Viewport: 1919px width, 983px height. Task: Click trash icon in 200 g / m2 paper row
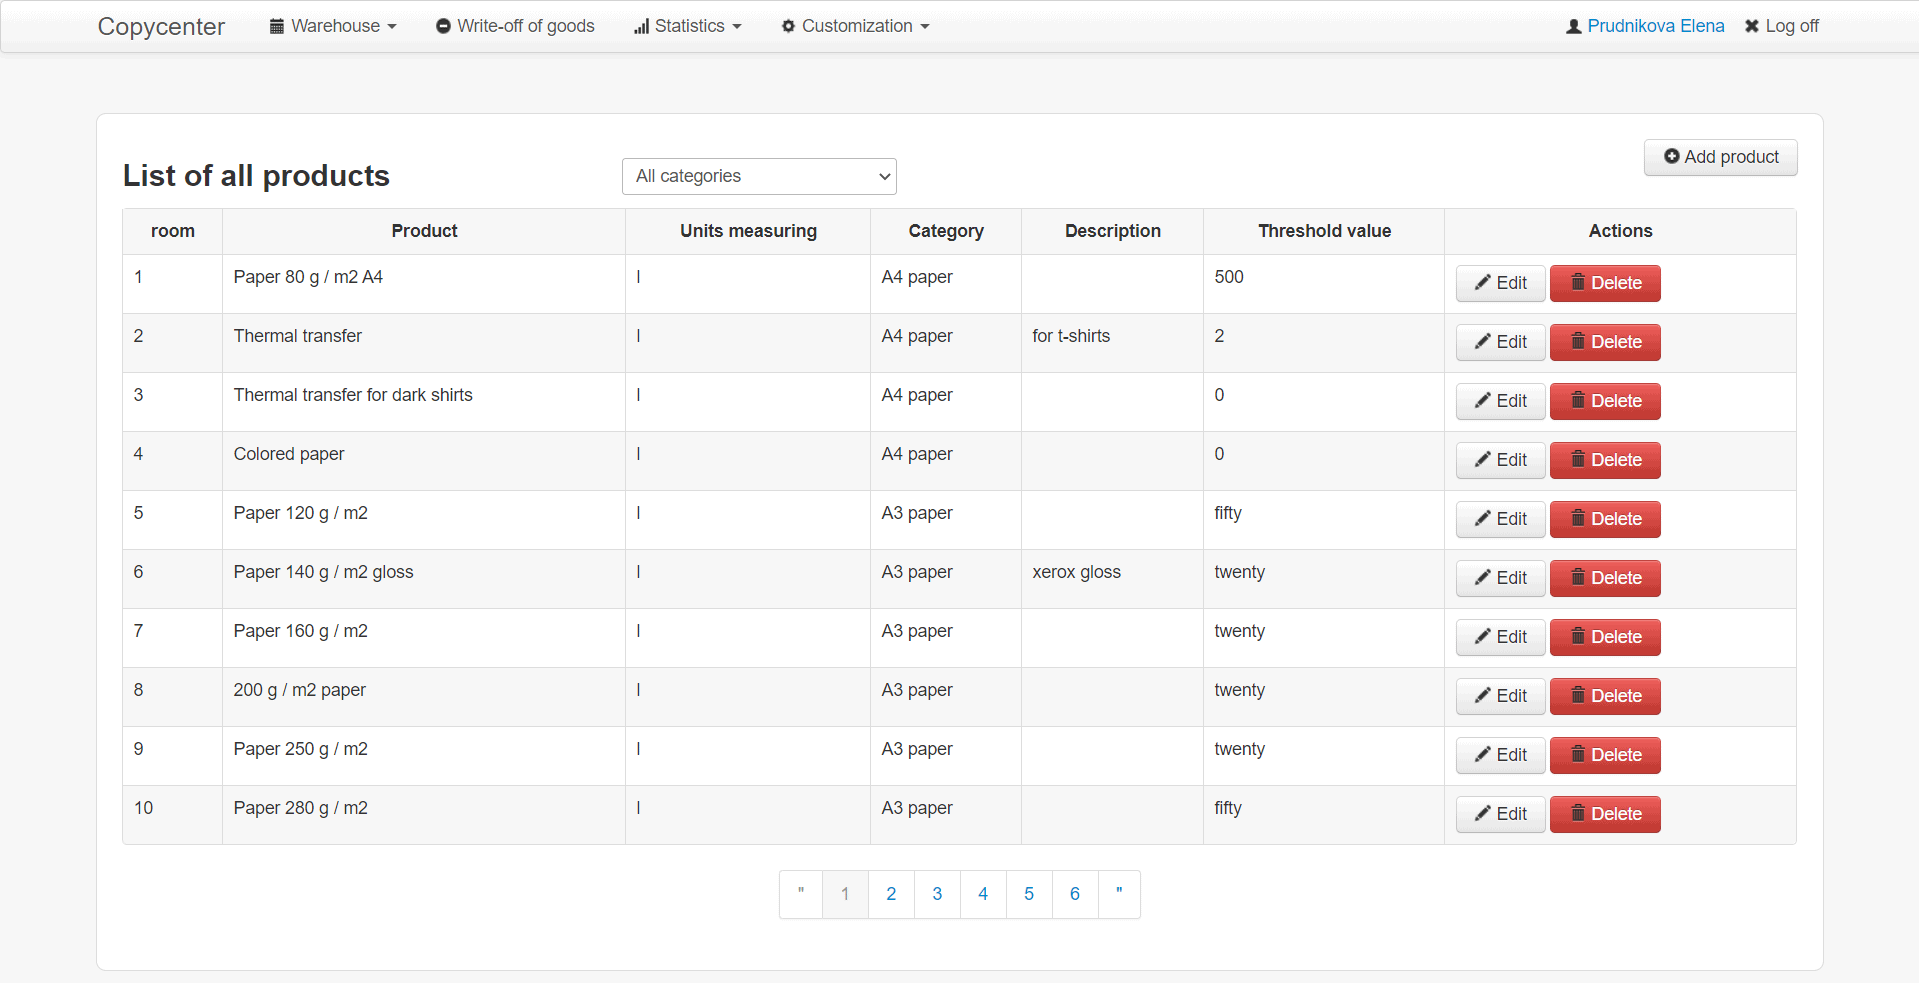point(1578,695)
